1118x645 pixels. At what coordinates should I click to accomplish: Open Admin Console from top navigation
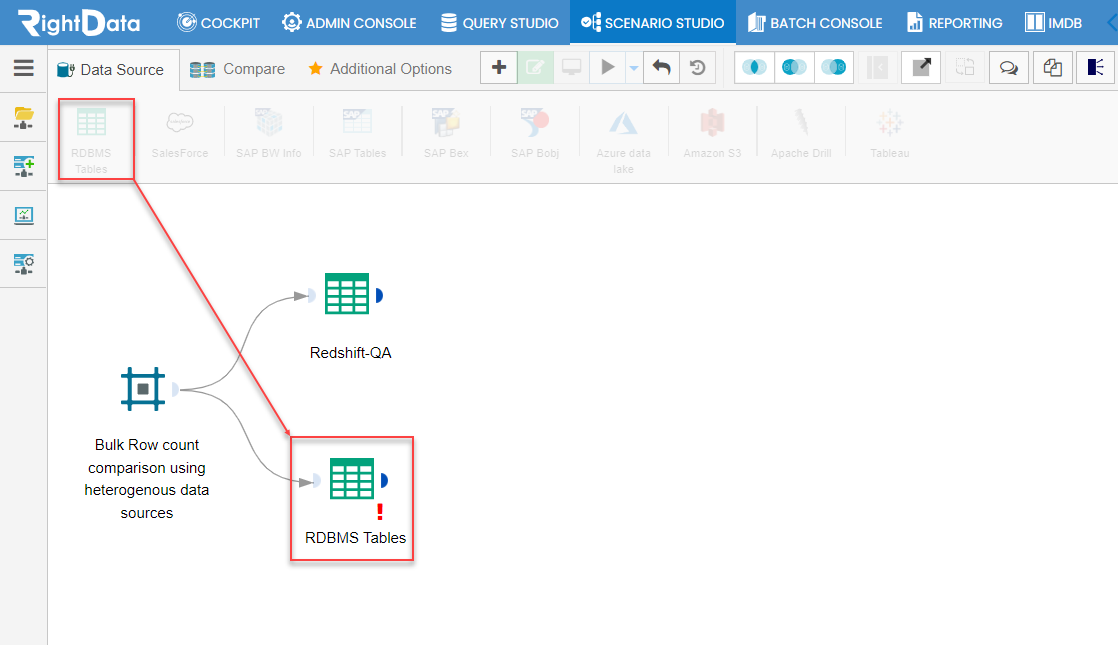(349, 23)
